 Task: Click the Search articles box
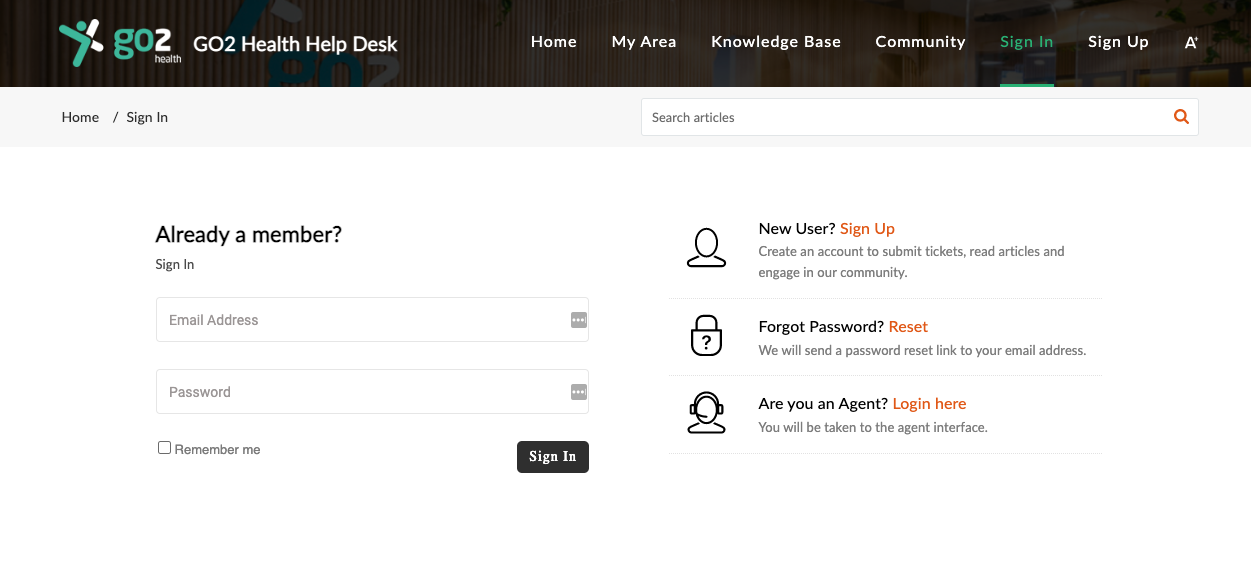pos(905,117)
